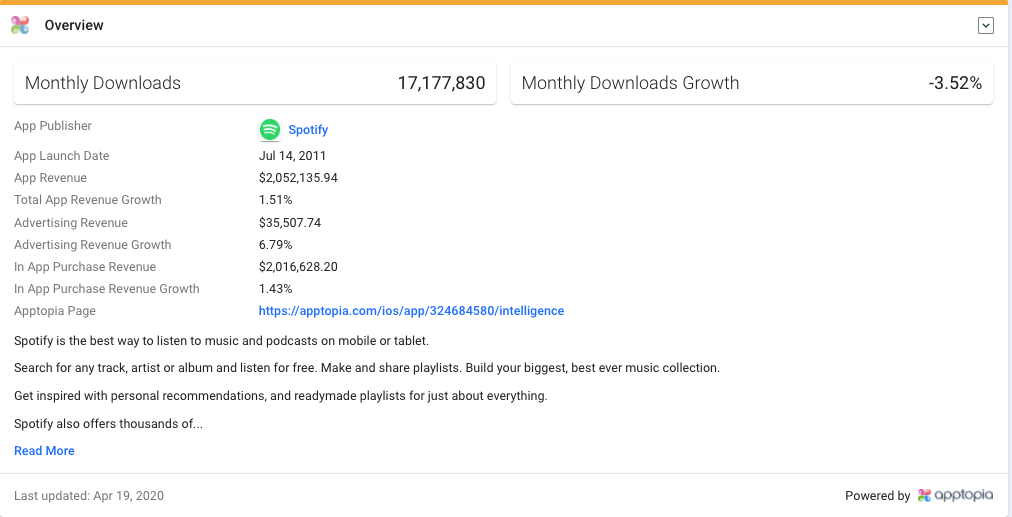Click the Jul 14, 2011 date
Viewport: 1012px width, 517px height.
tap(292, 156)
